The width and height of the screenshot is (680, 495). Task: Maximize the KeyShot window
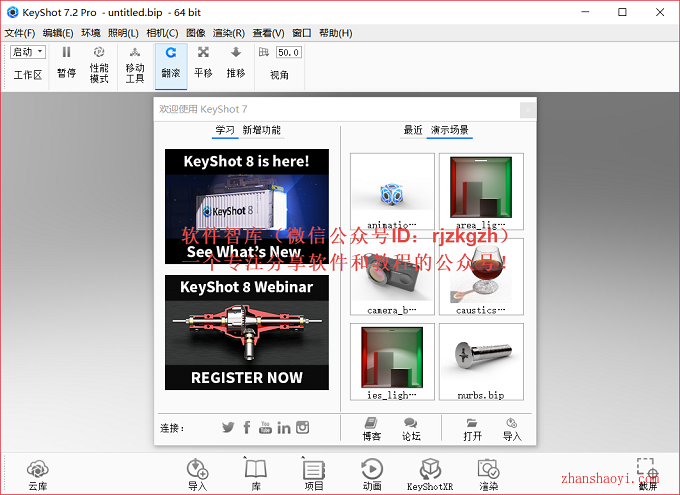click(x=622, y=12)
